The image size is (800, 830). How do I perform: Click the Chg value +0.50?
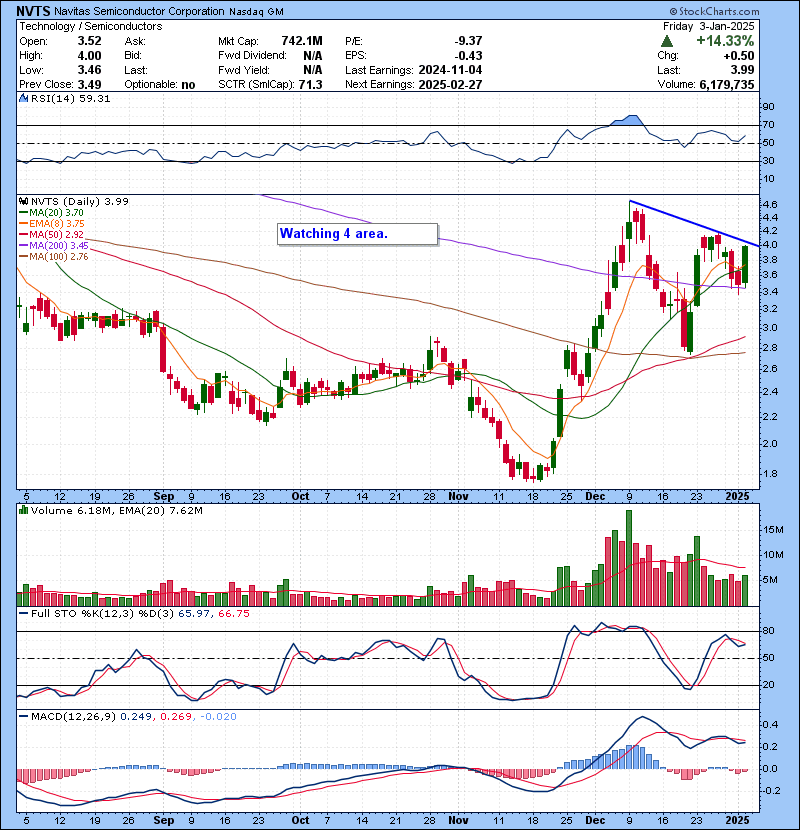pos(740,56)
